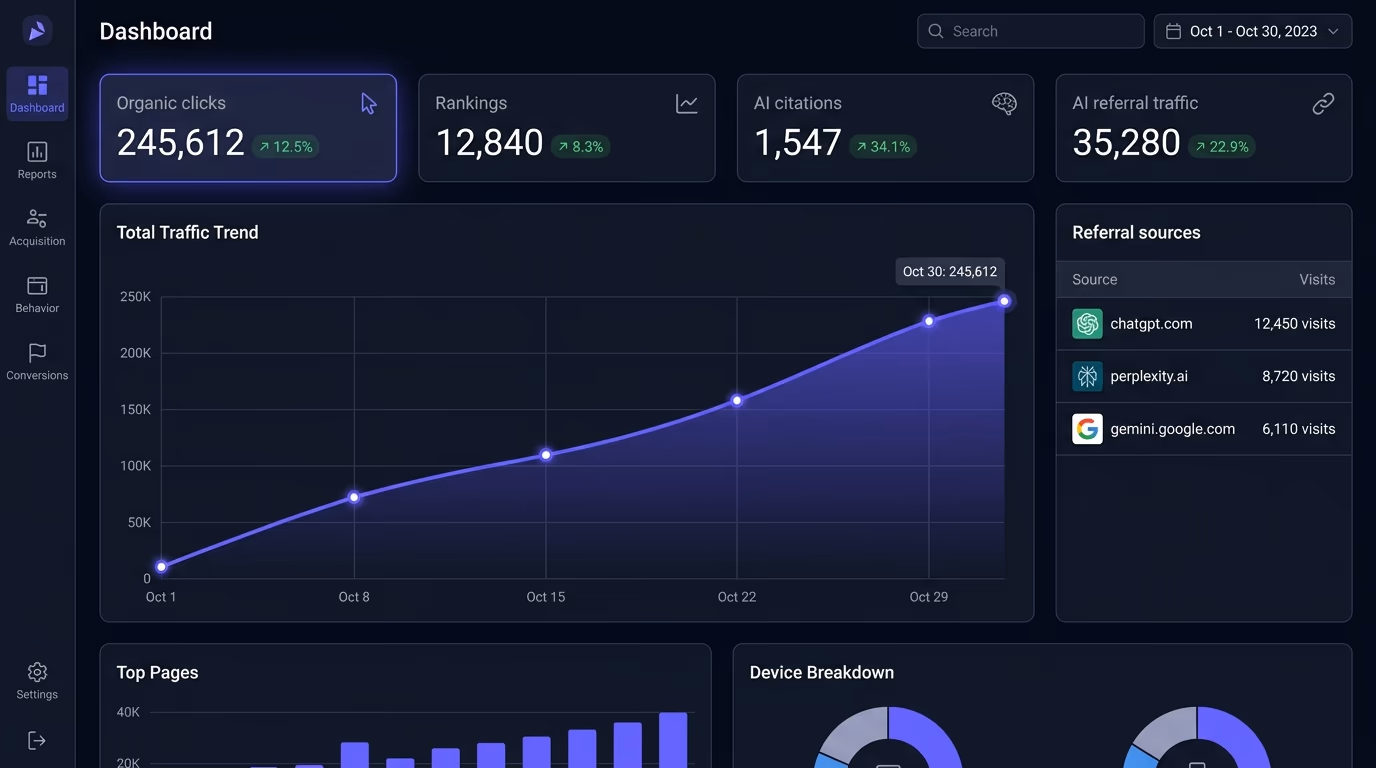This screenshot has width=1376, height=768.
Task: Click the Device Breakdown heading
Action: (x=821, y=673)
